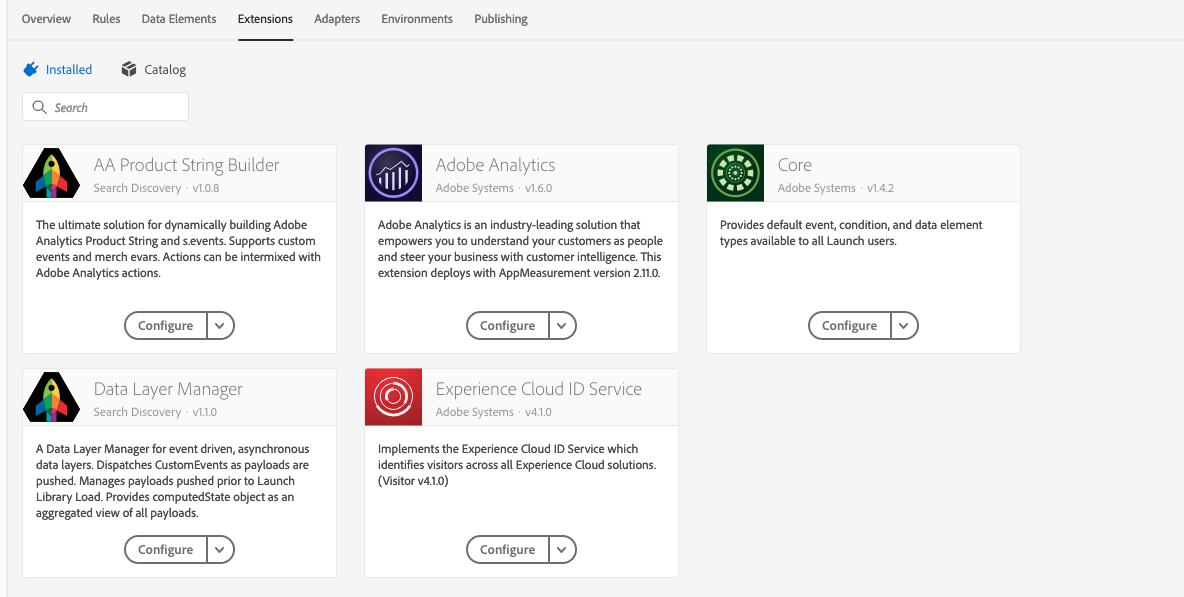Click the Experience Cloud ID Service description text
The width and height of the screenshot is (1184, 597).
click(x=517, y=465)
